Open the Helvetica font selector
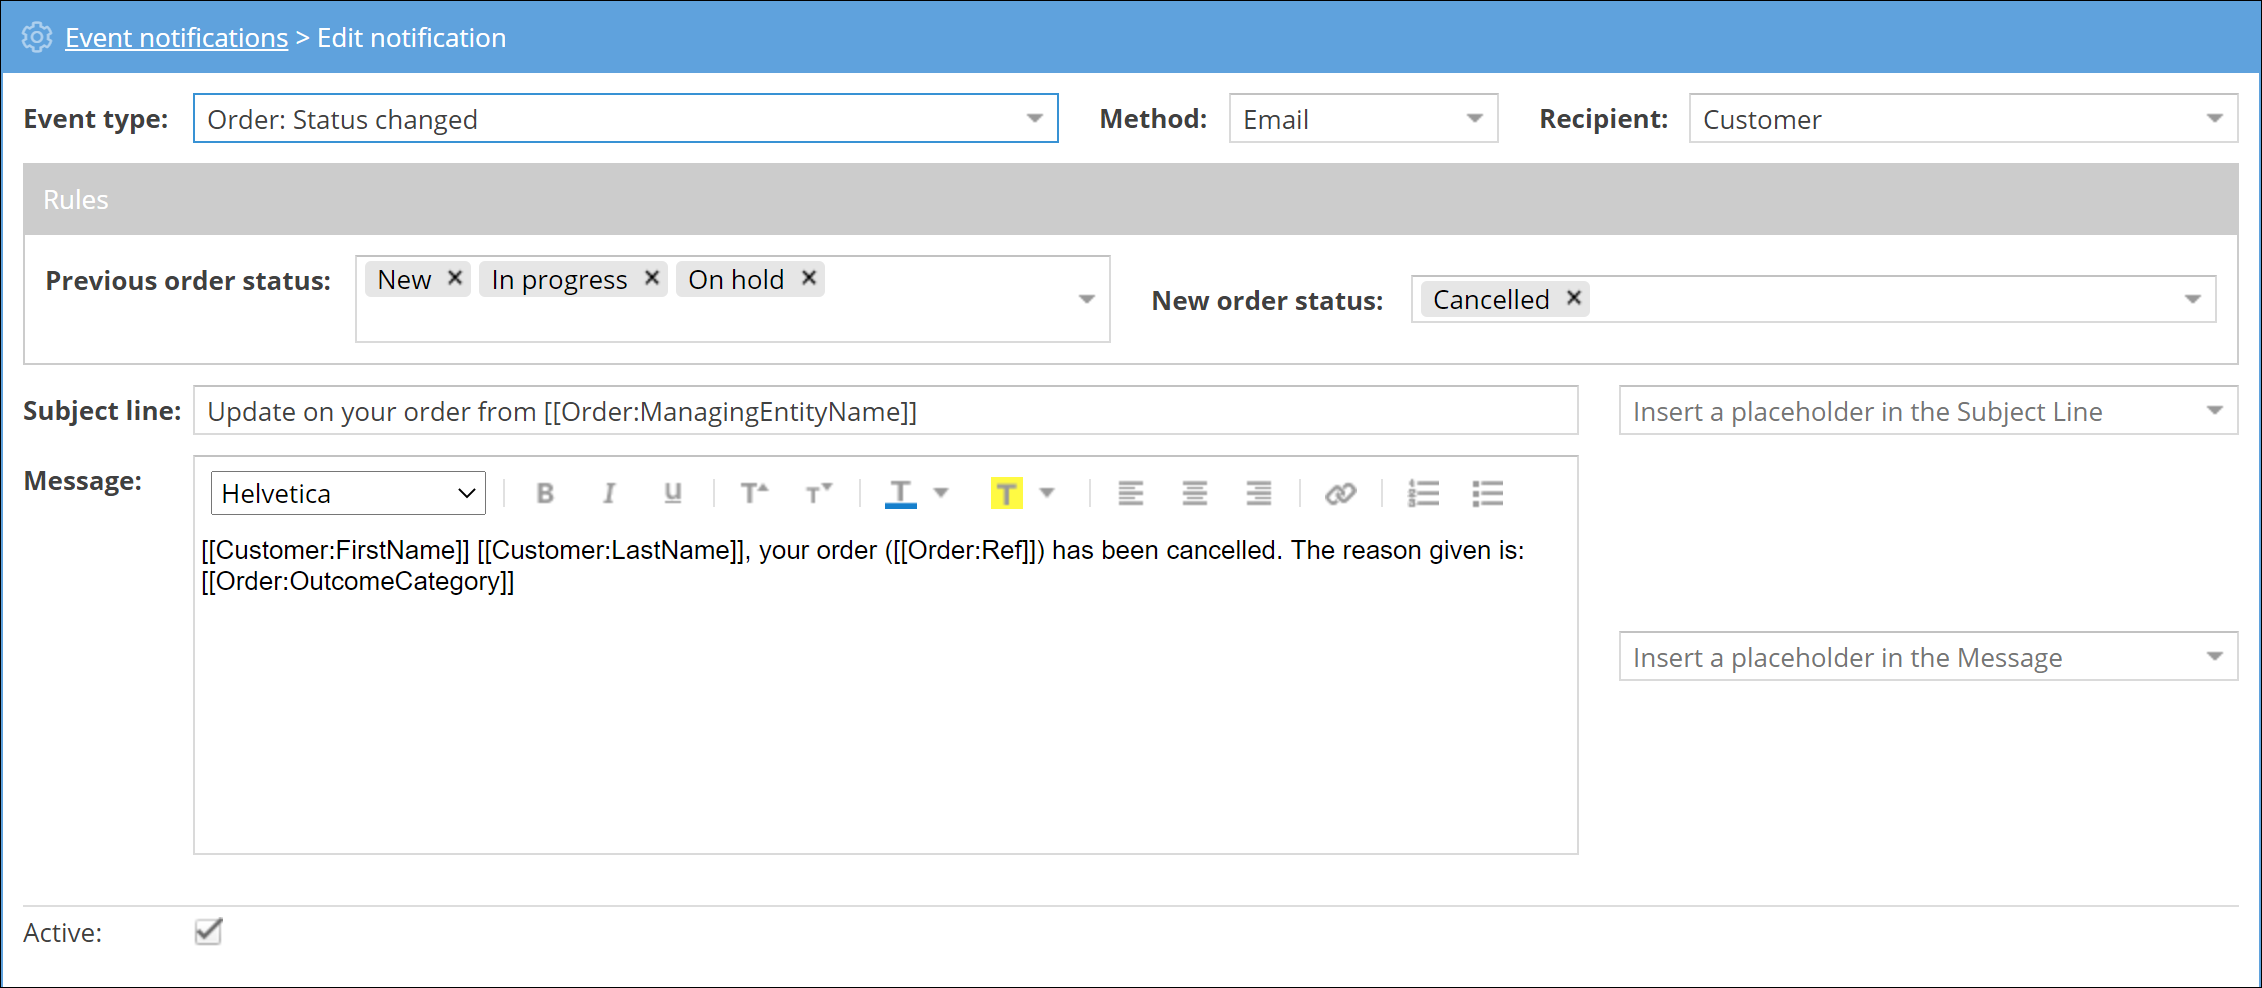The width and height of the screenshot is (2262, 988). click(348, 493)
